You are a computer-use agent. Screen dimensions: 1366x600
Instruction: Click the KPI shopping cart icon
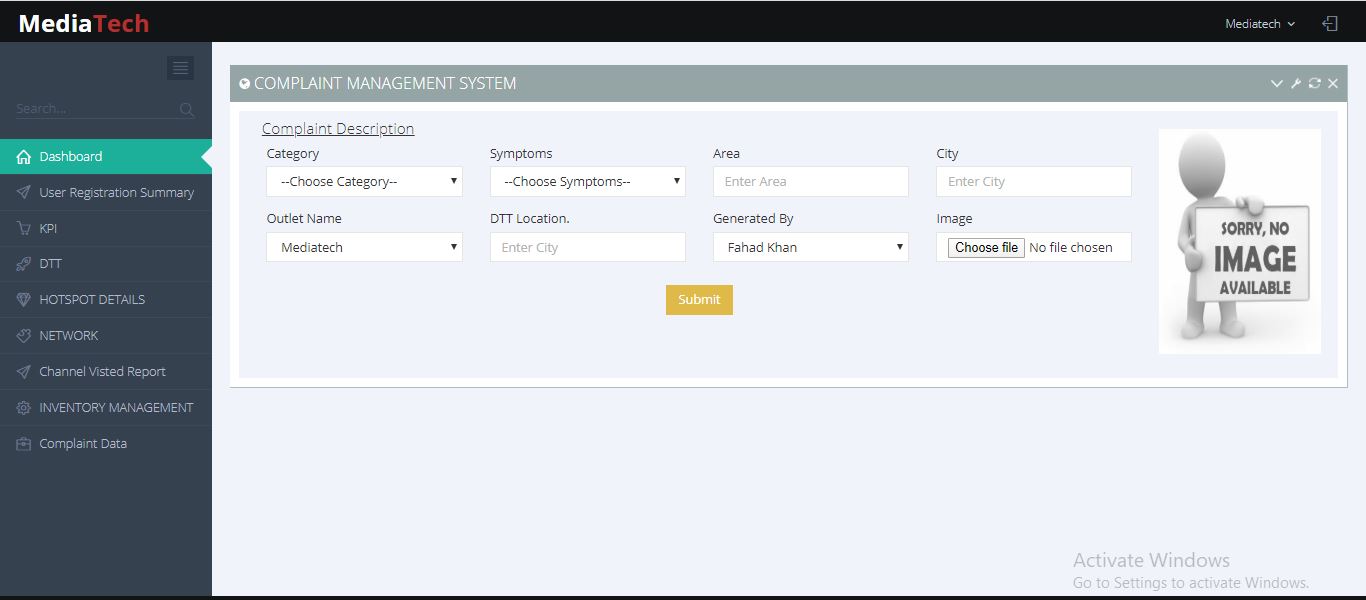(x=24, y=228)
